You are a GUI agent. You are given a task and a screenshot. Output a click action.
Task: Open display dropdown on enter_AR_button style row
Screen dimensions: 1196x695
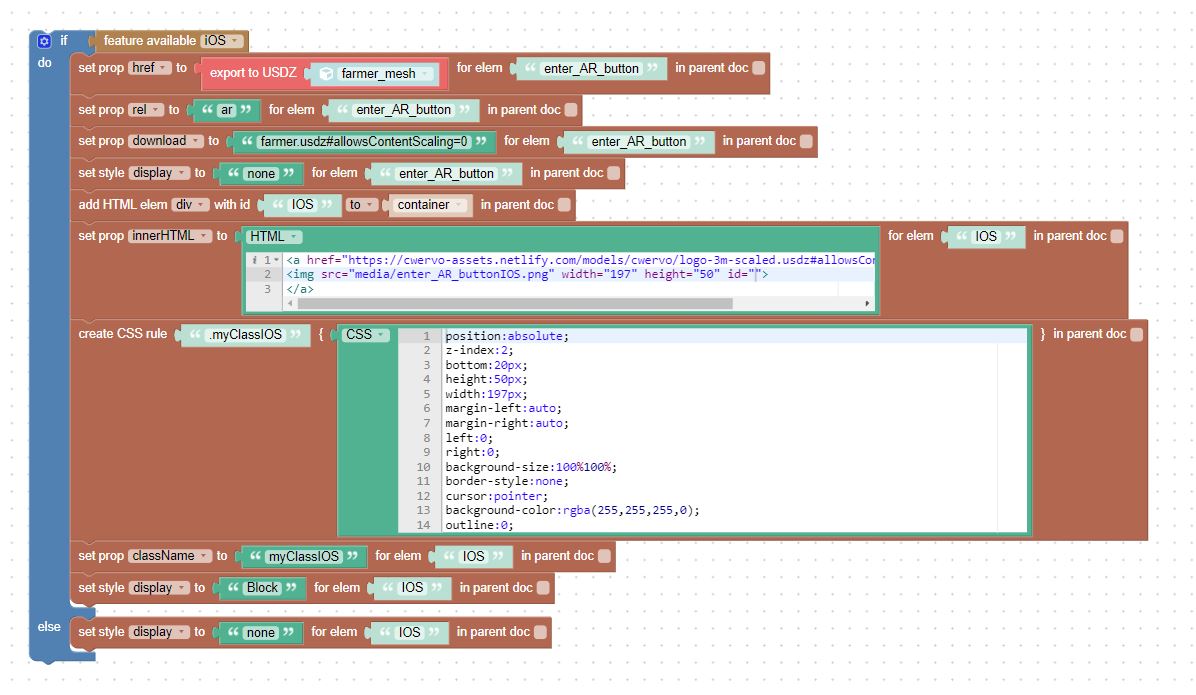pyautogui.click(x=159, y=173)
